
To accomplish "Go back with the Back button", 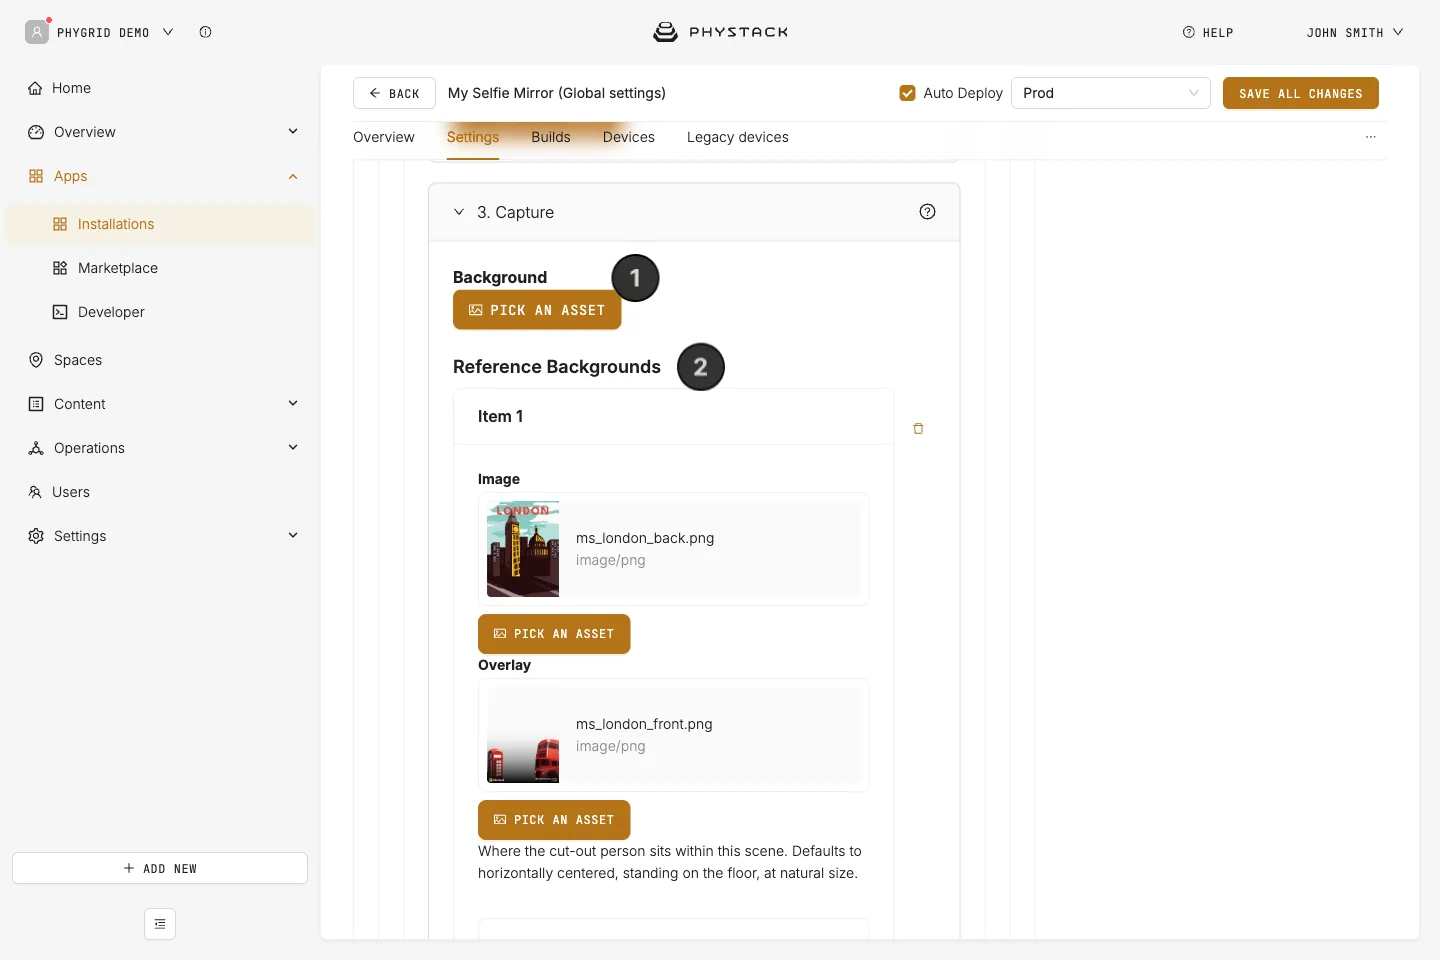I will pos(394,93).
